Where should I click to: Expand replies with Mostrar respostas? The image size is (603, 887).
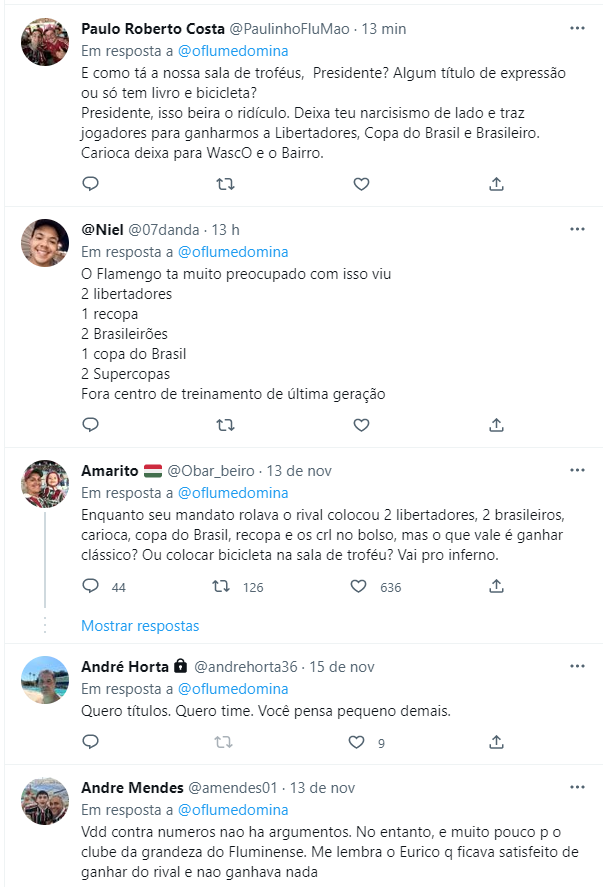140,626
